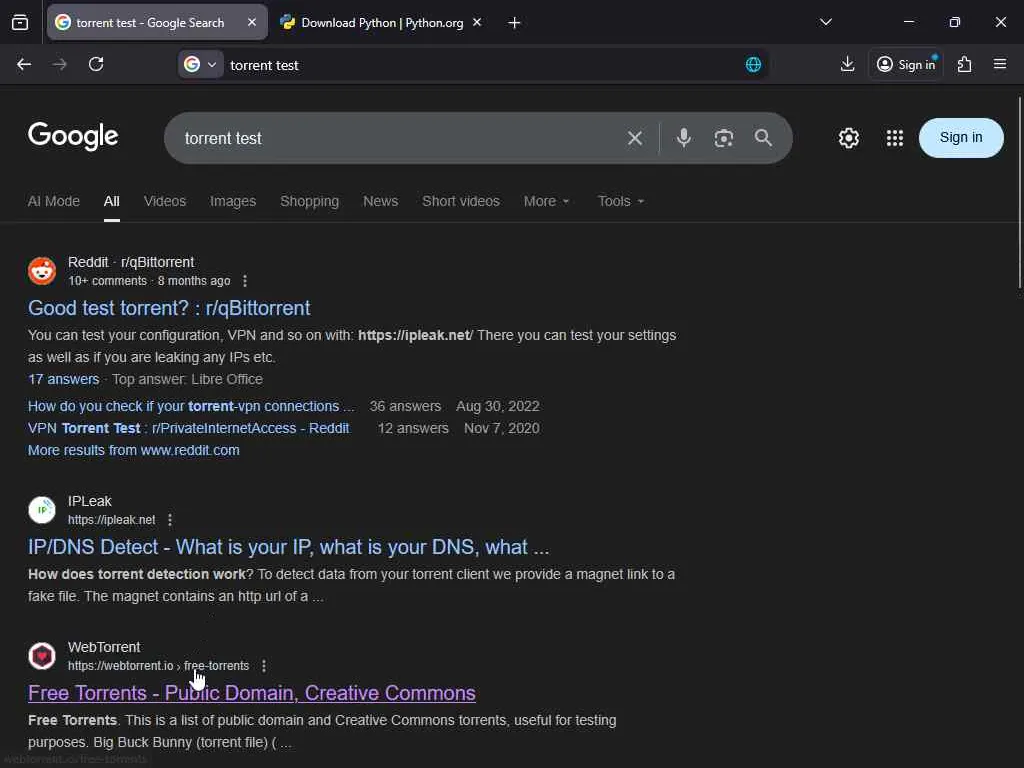Search by image with camera icon
The height and width of the screenshot is (768, 1024).
coord(724,138)
